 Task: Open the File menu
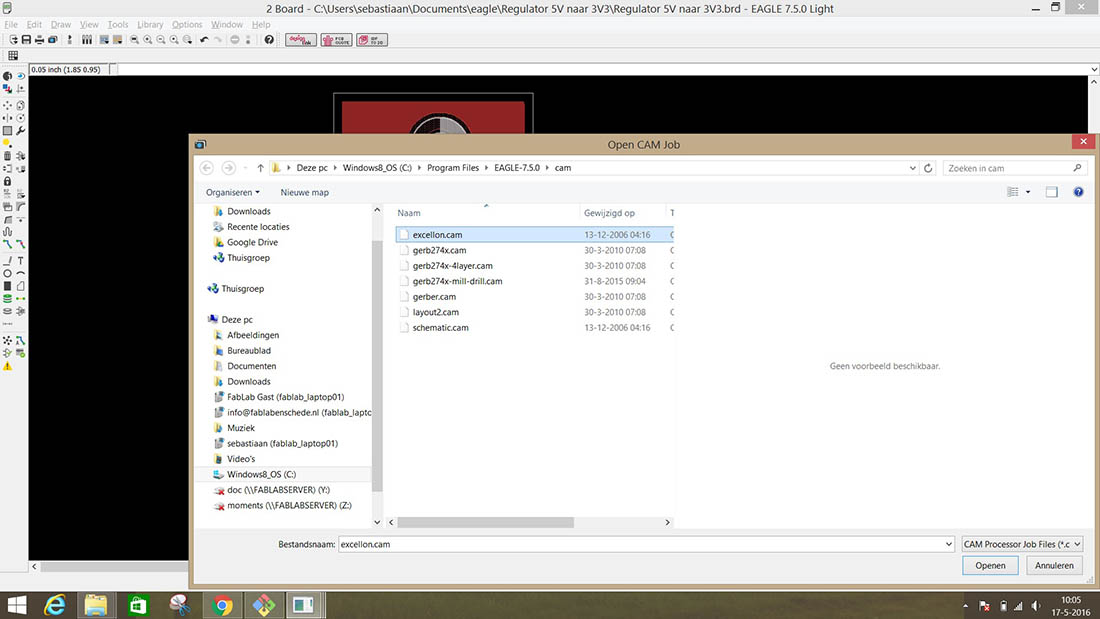(11, 25)
